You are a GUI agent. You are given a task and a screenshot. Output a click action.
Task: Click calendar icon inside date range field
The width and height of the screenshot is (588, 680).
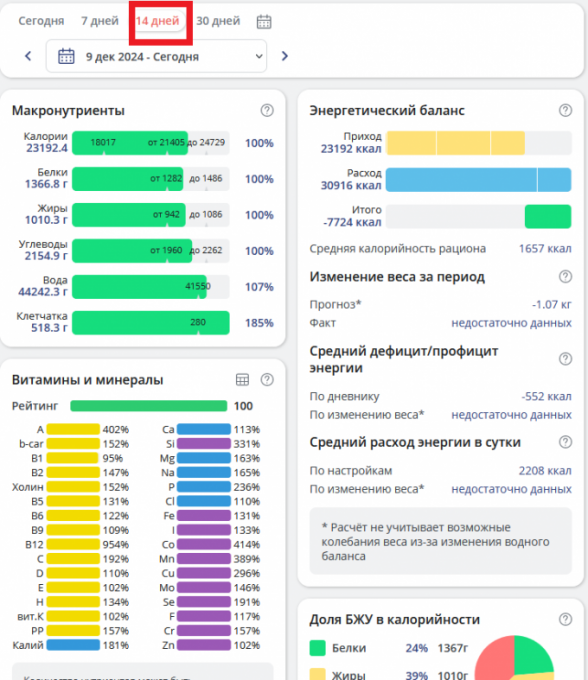tap(66, 56)
